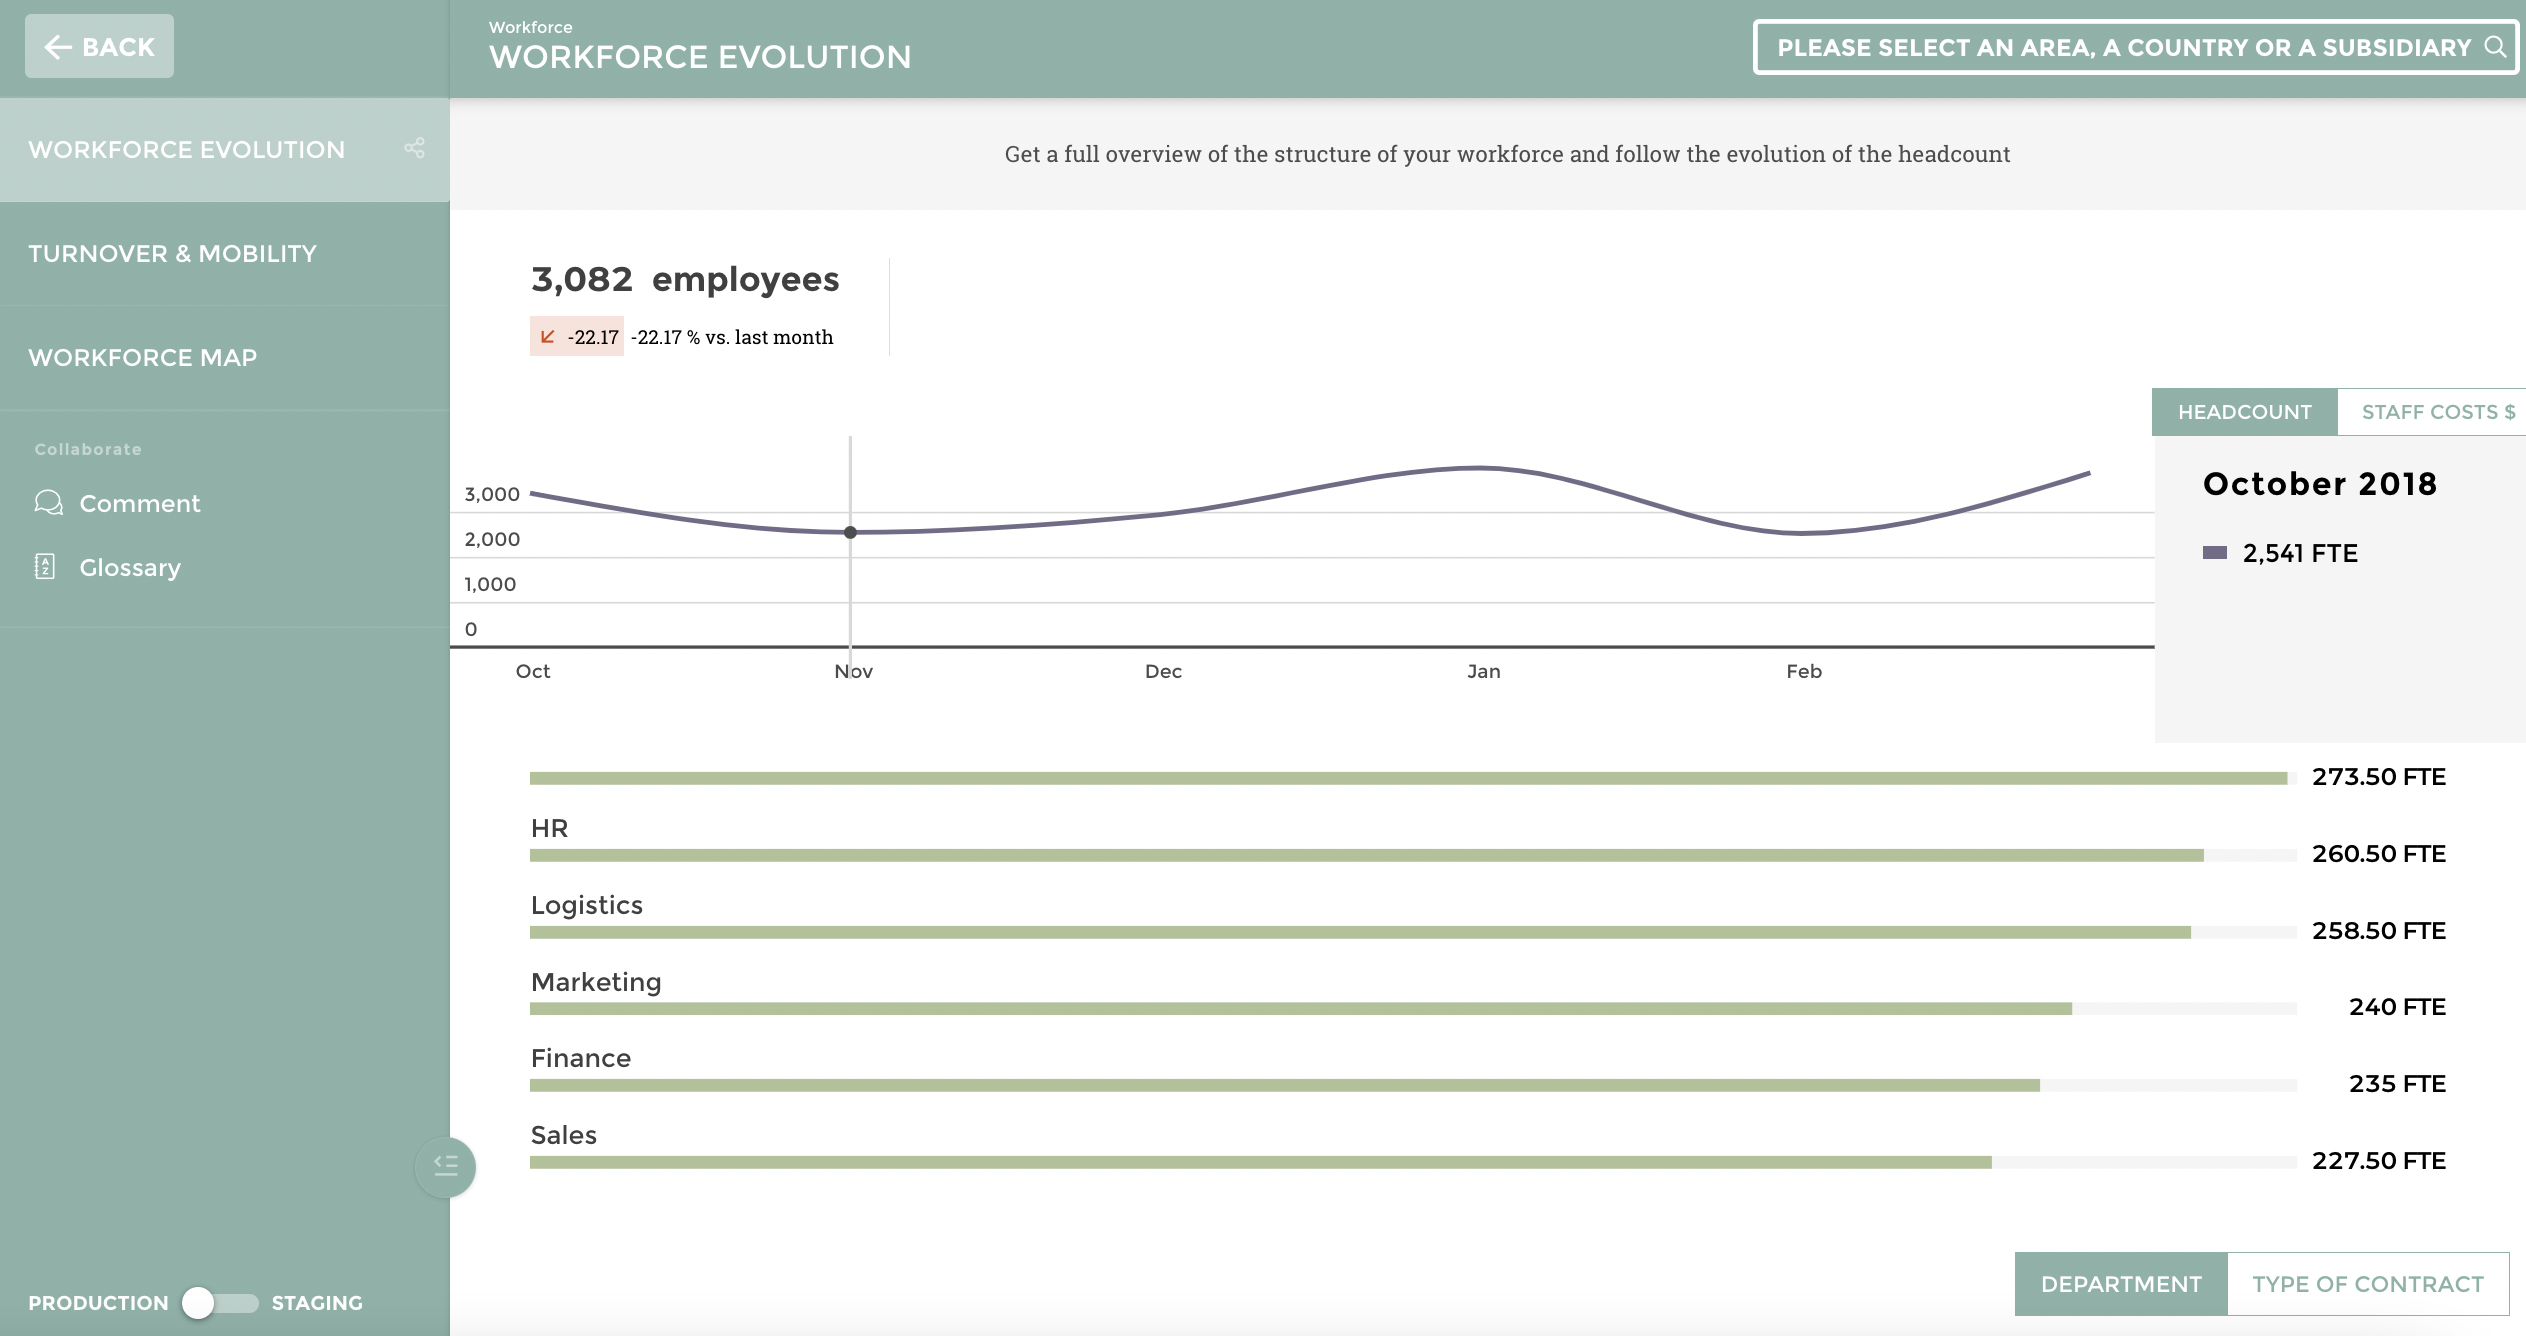
Task: Open Turnover & Mobility section
Action: 172,254
